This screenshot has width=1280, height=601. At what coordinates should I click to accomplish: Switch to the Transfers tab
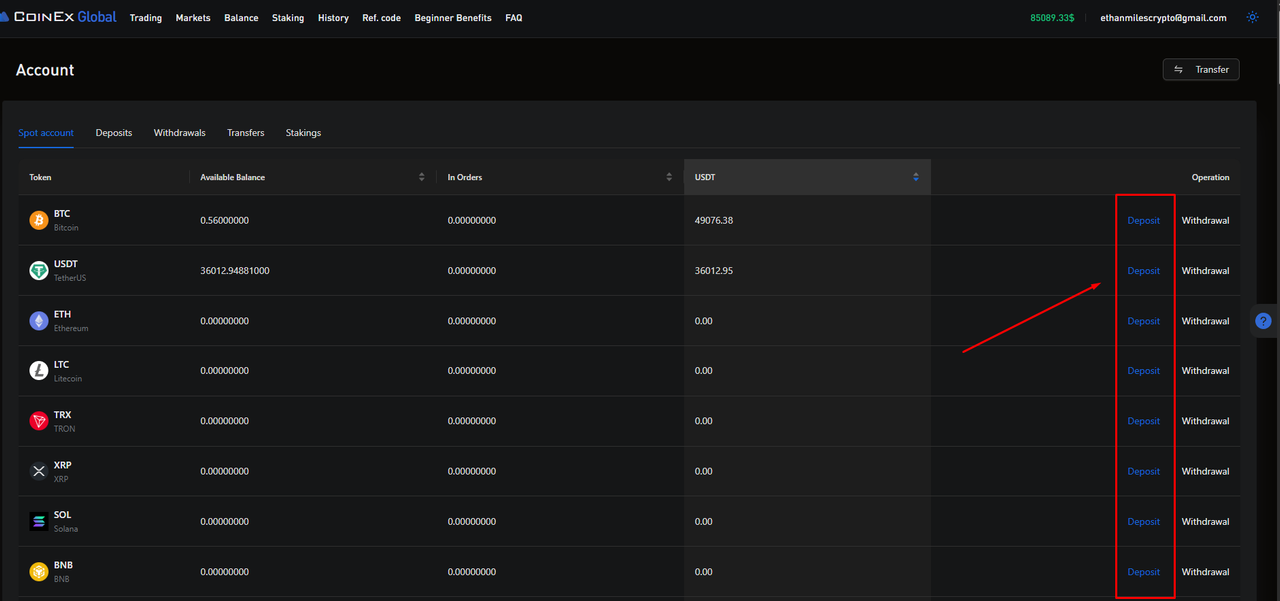pos(246,133)
